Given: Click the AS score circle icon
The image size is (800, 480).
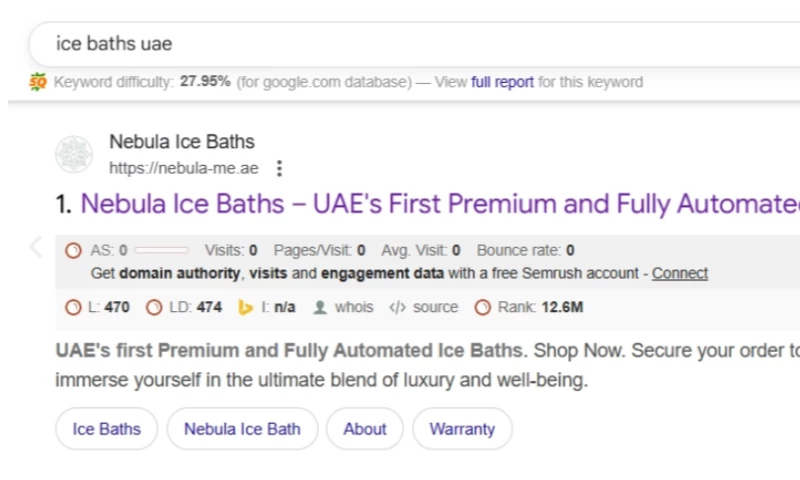Looking at the screenshot, I should click(73, 250).
